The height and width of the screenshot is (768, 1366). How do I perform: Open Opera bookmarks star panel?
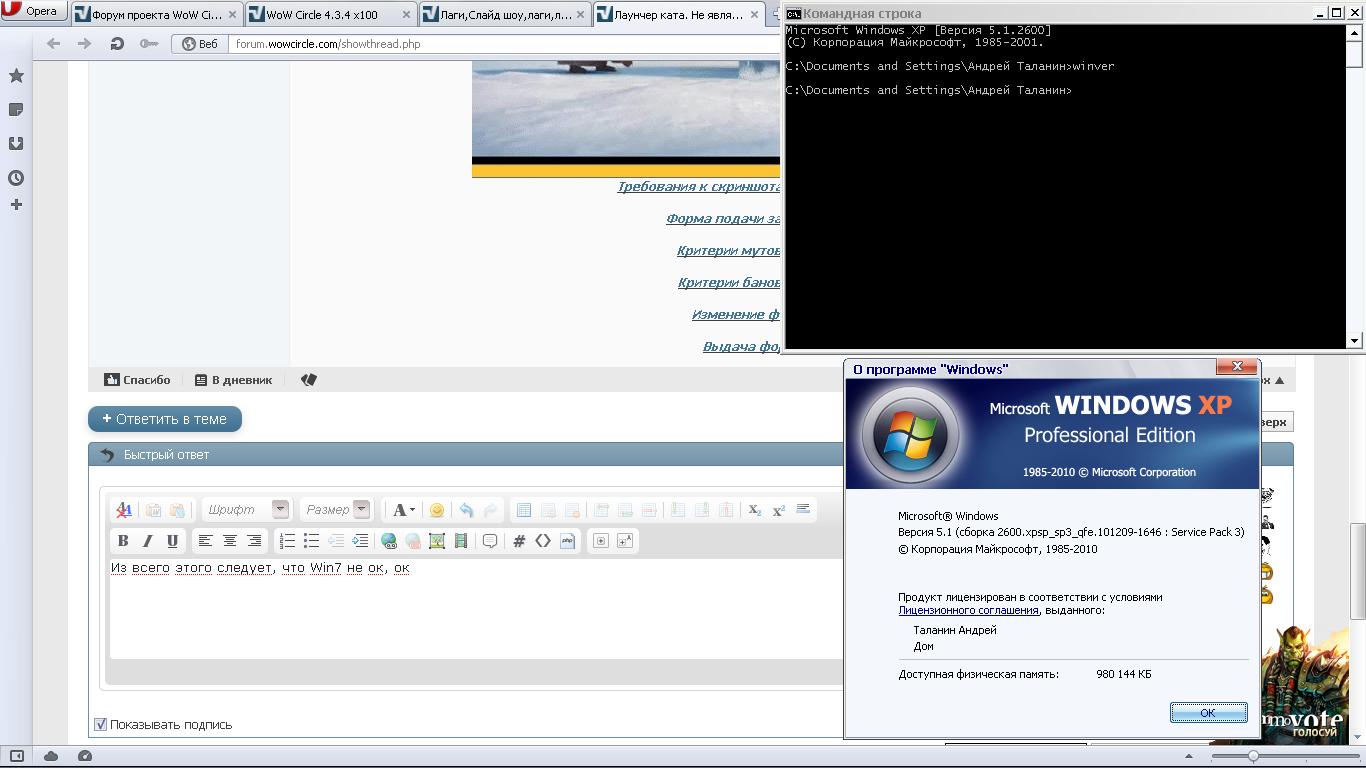[16, 76]
